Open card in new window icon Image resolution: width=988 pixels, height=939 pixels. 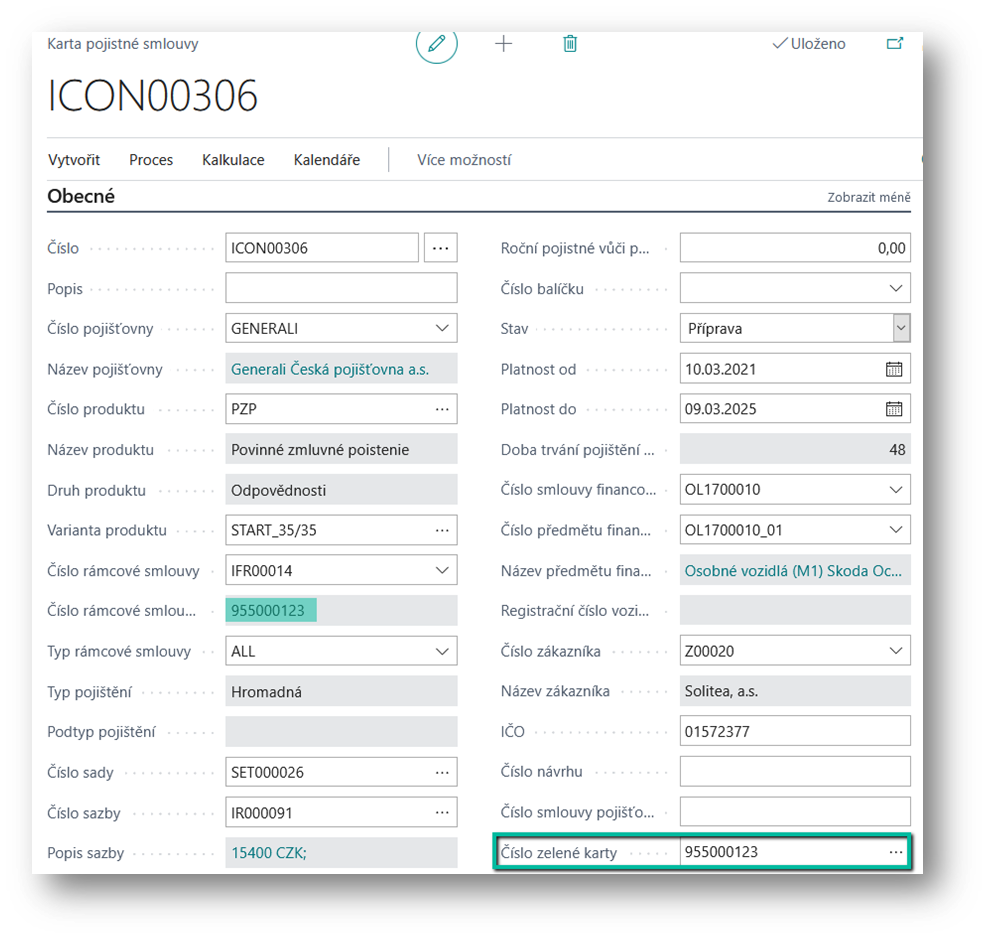(894, 44)
